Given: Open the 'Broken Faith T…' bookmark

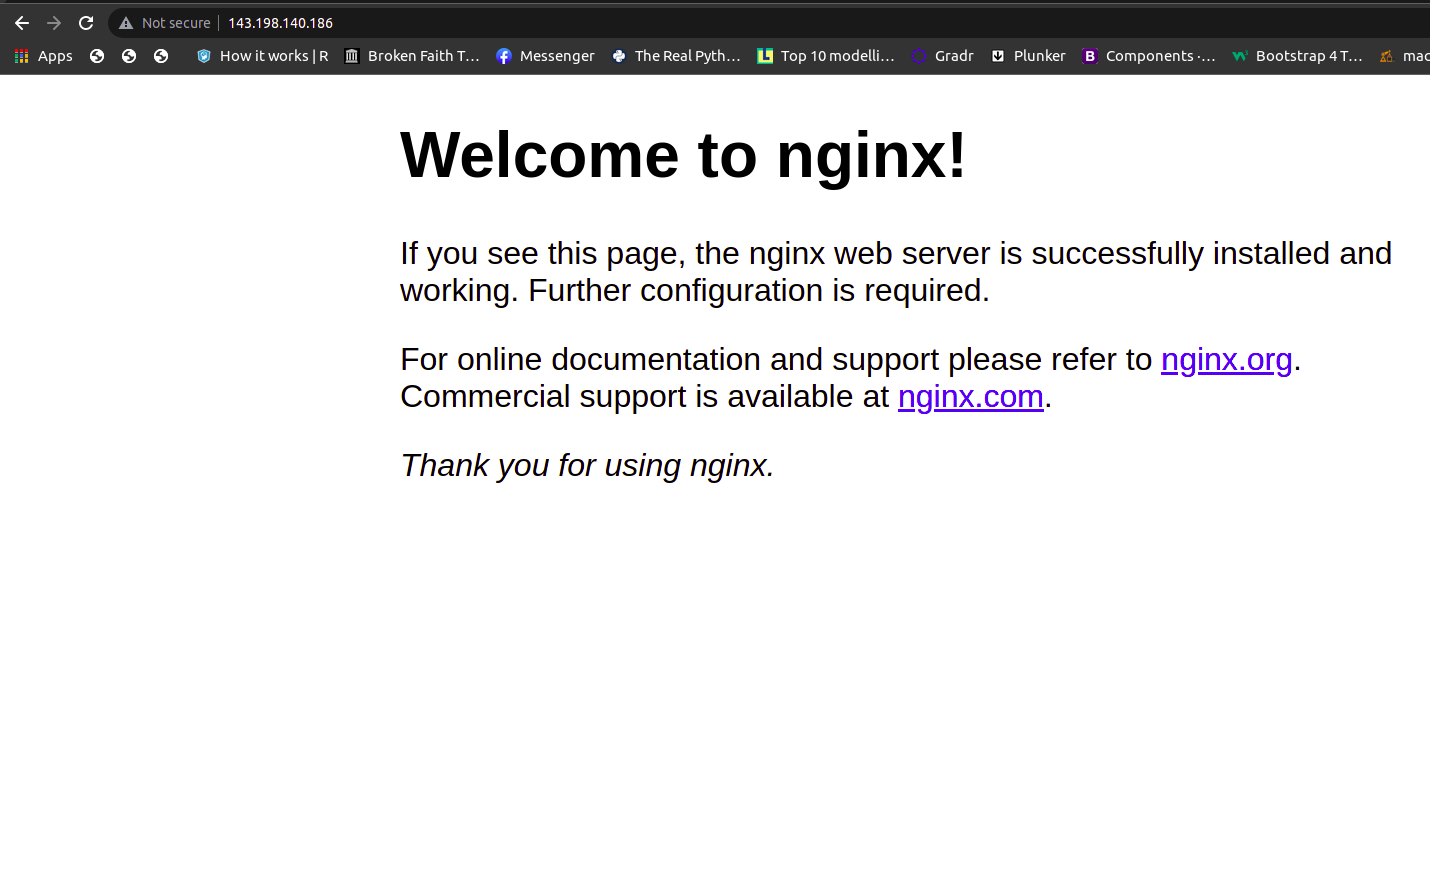Looking at the screenshot, I should [x=412, y=56].
